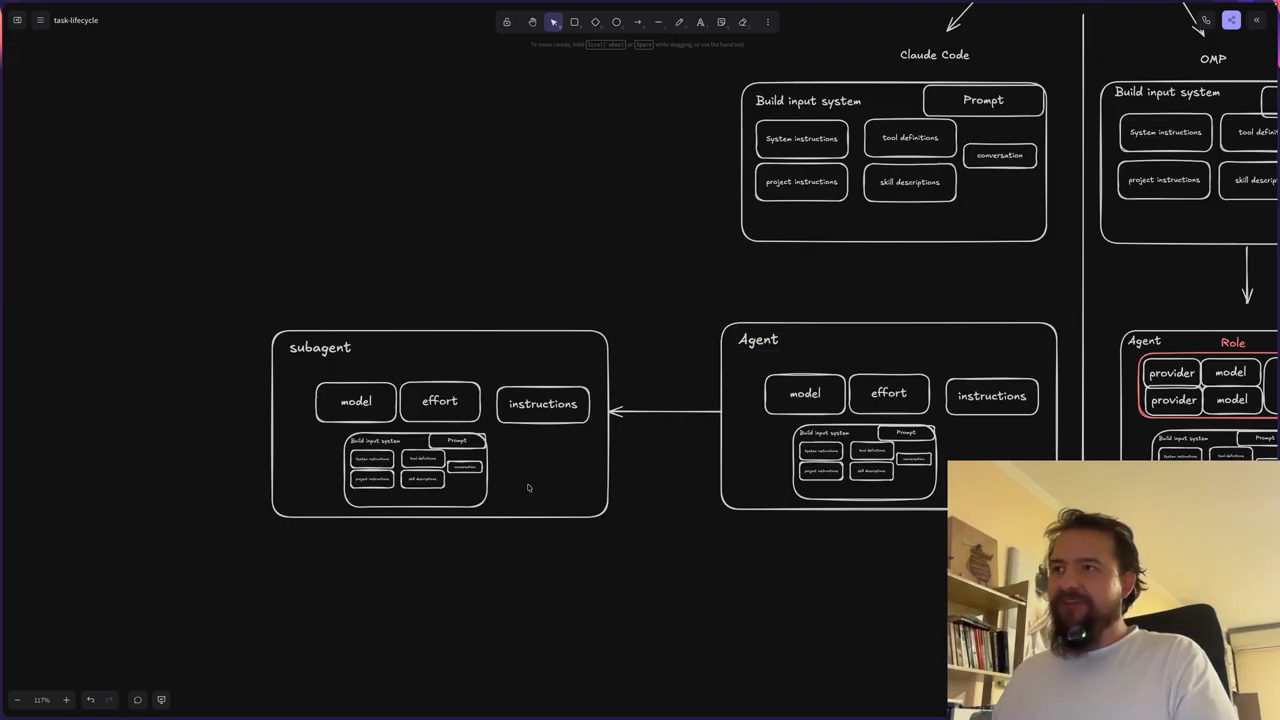The height and width of the screenshot is (720, 1280).
Task: Select the Text tool
Action: pyautogui.click(x=700, y=22)
